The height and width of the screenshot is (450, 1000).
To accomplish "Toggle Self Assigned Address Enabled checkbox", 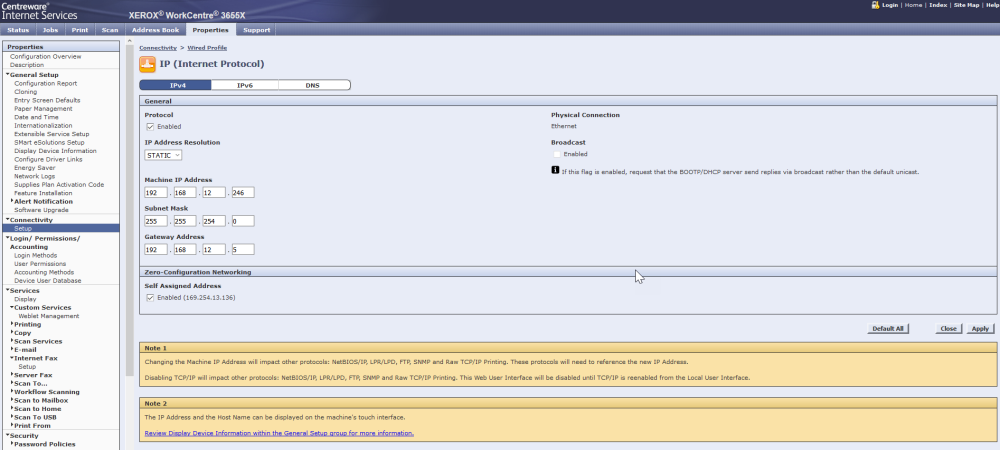I will [x=150, y=298].
